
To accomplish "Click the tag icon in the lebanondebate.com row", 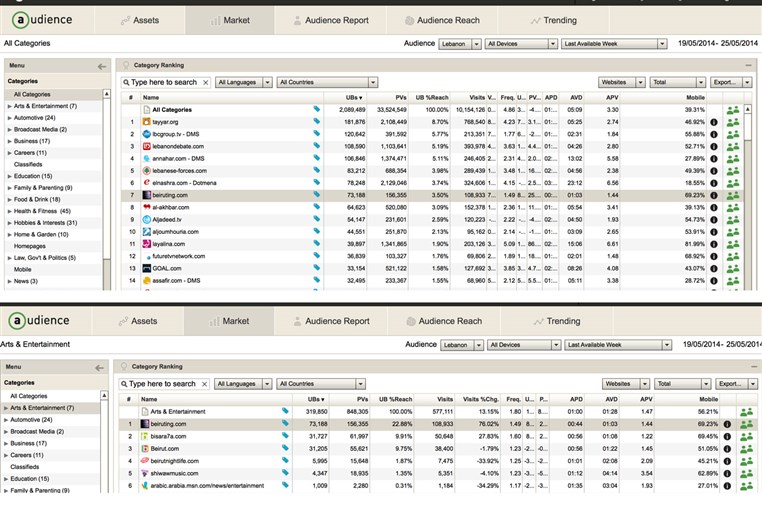I will [316, 146].
